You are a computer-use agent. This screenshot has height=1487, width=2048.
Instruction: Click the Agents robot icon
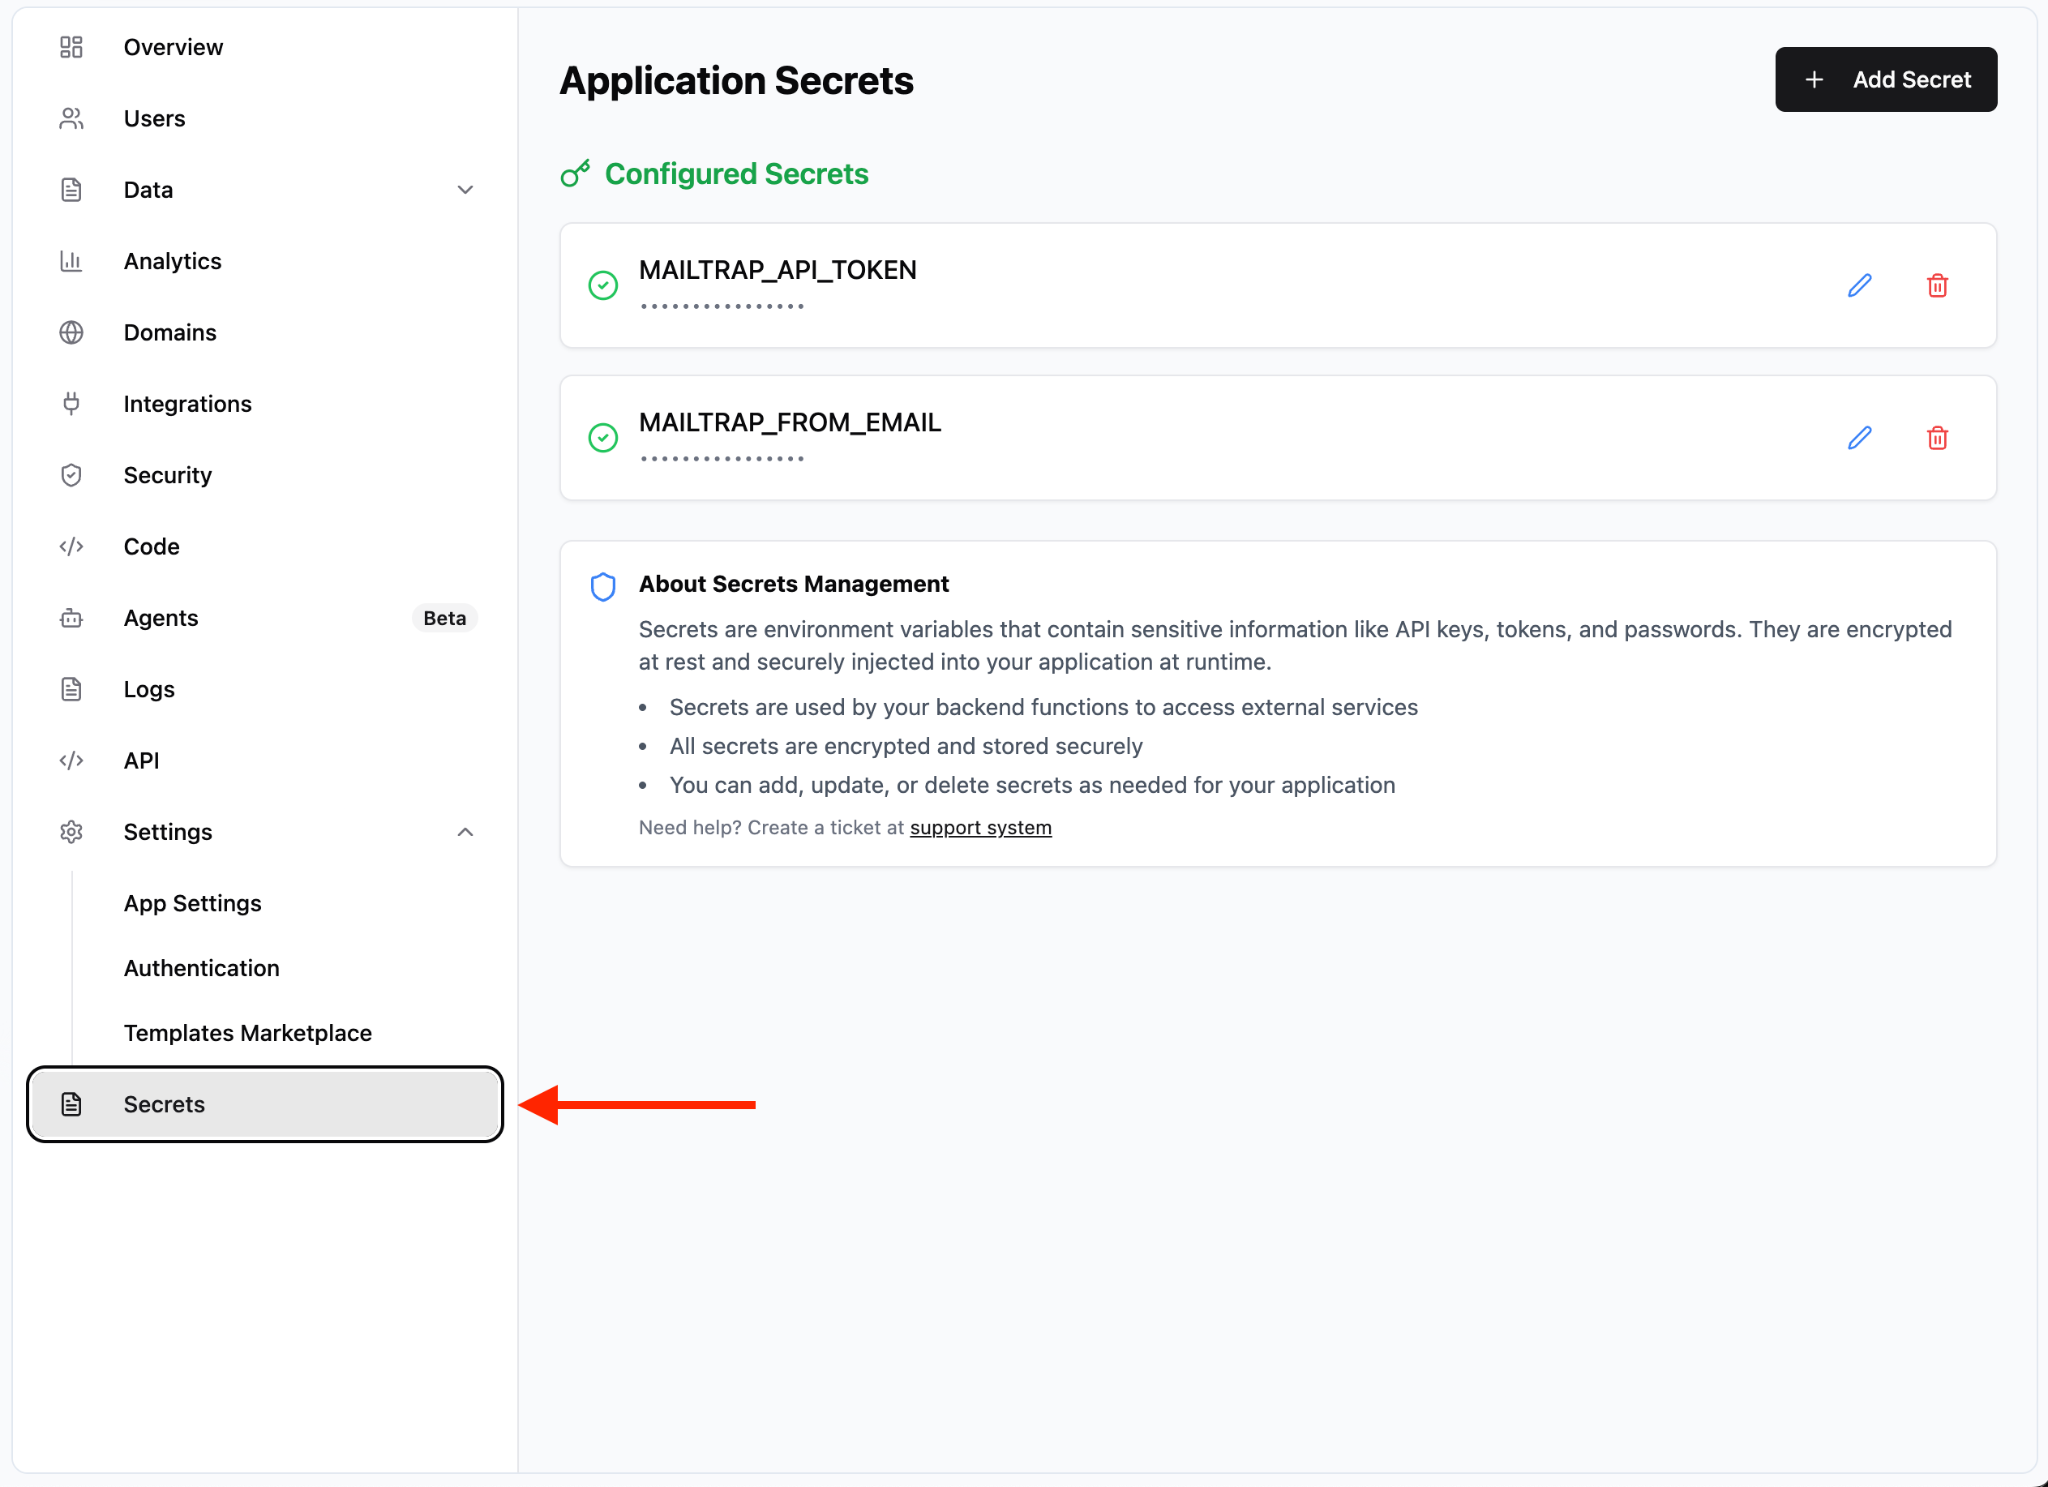(x=71, y=618)
